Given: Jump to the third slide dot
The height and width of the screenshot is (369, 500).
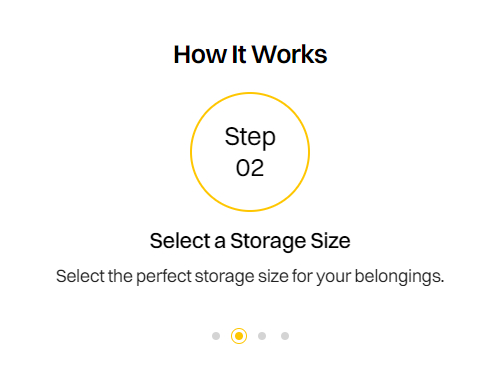Looking at the screenshot, I should click(262, 336).
